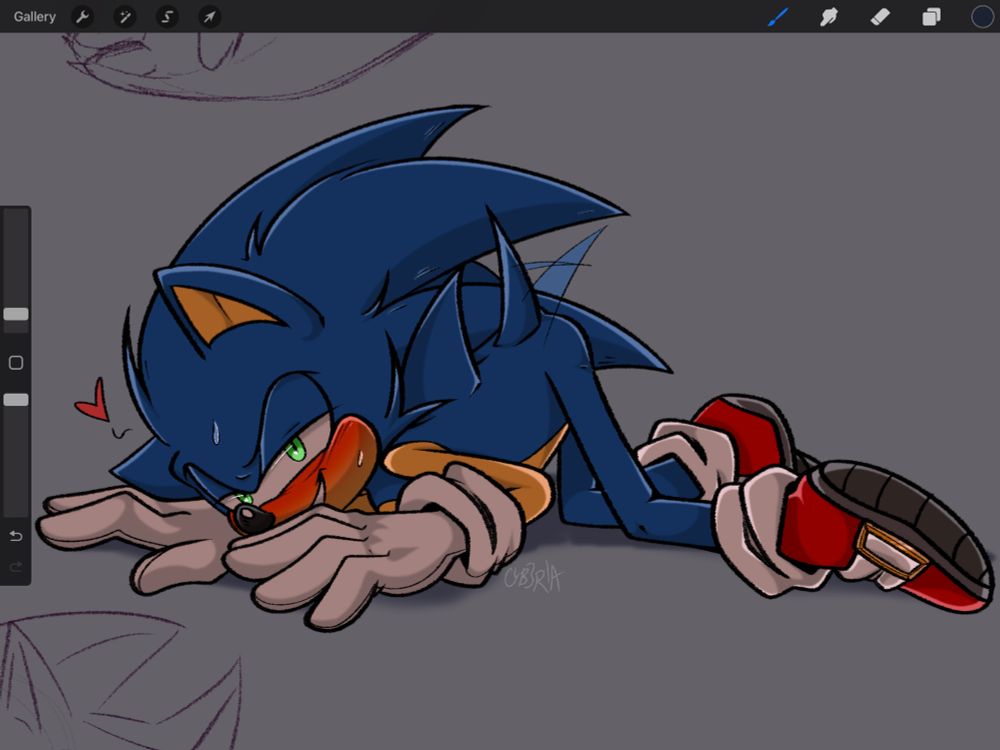Activate the Transform arrow tool
This screenshot has width=1000, height=750.
tap(210, 17)
